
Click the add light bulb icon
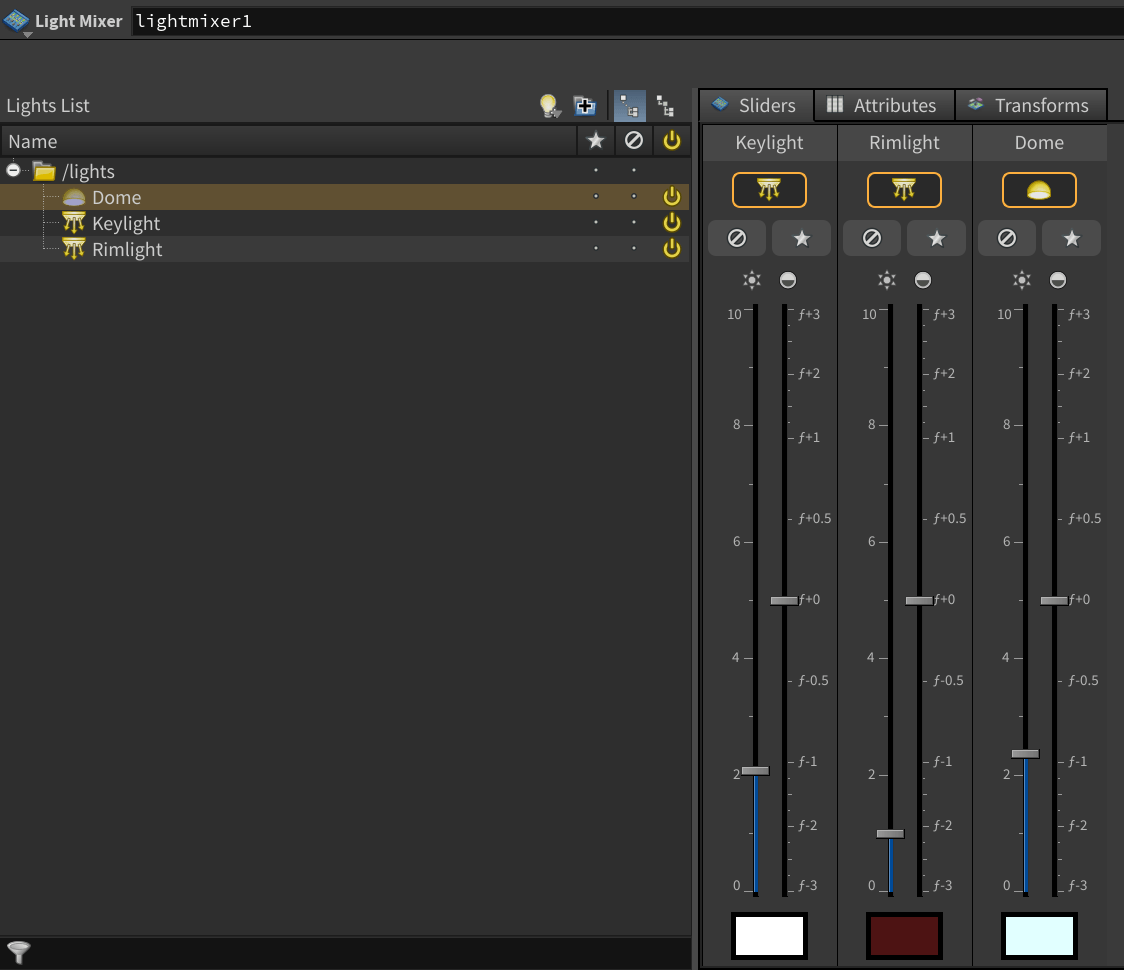[549, 106]
